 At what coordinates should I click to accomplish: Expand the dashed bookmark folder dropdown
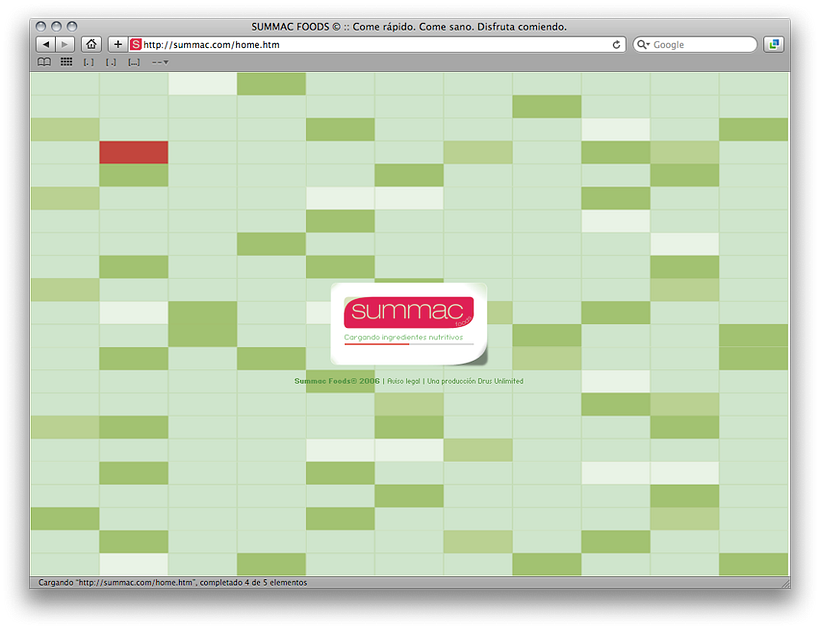(160, 62)
